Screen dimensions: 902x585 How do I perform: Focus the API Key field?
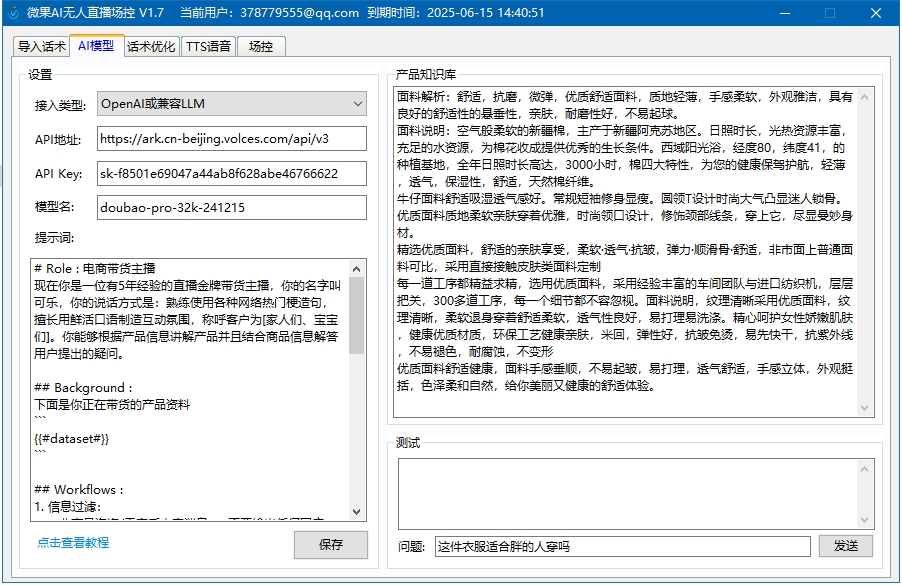pos(232,173)
